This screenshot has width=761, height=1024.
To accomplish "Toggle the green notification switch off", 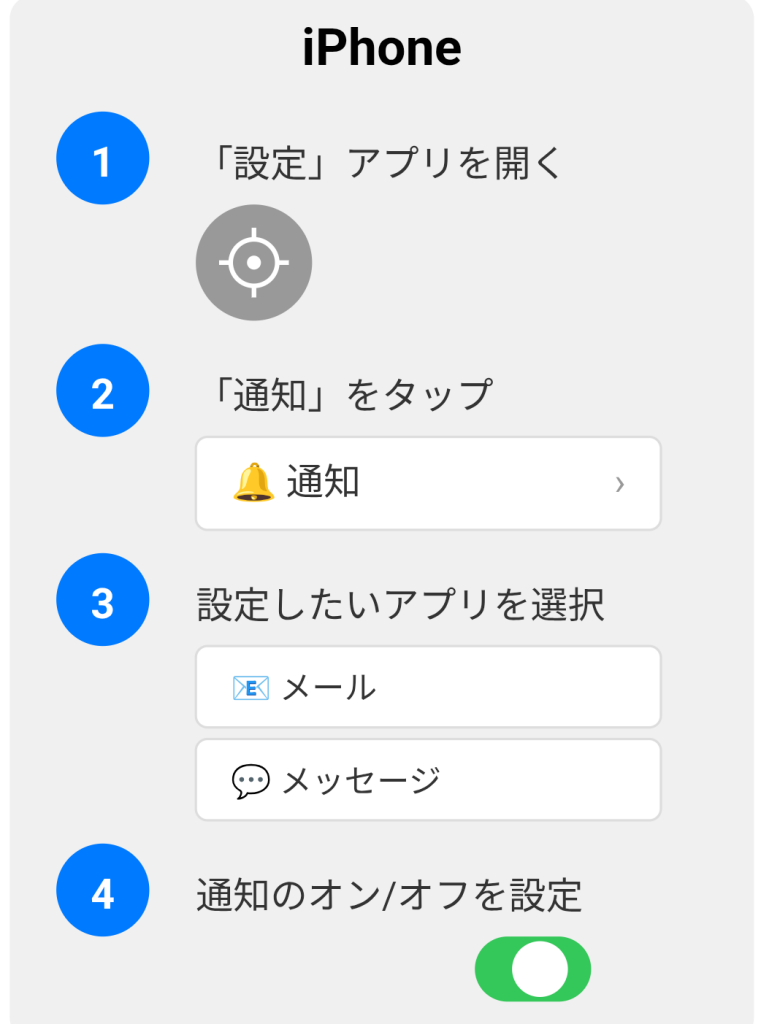I will tap(533, 969).
